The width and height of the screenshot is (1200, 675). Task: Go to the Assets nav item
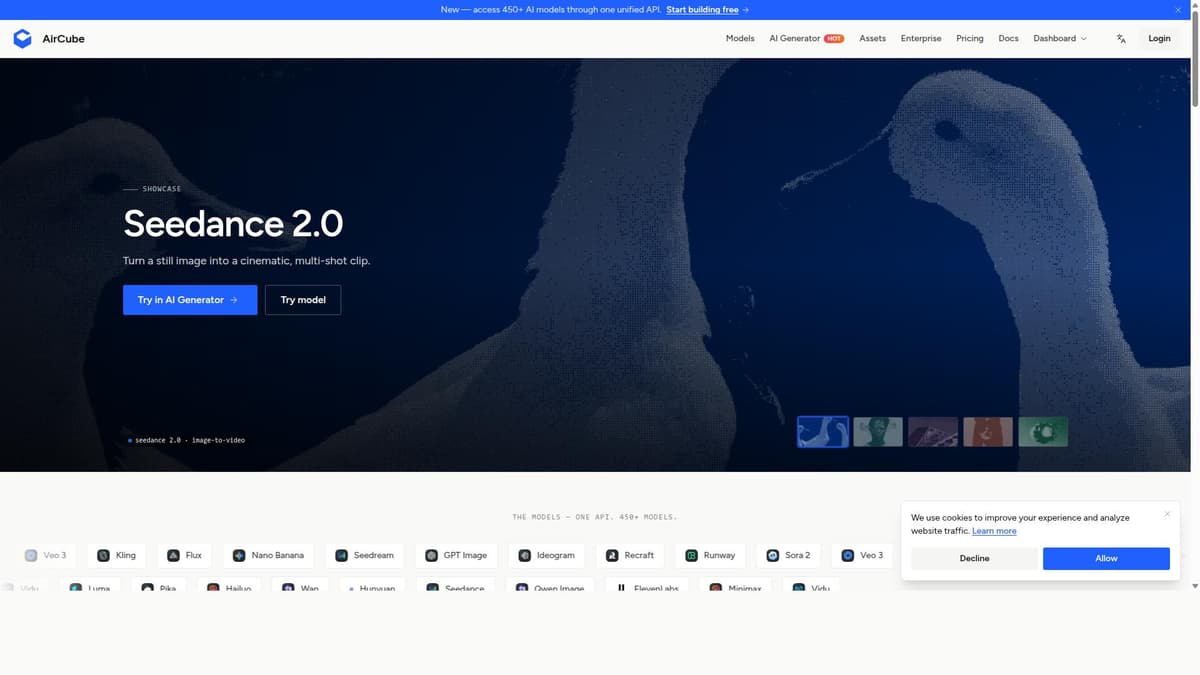(872, 39)
